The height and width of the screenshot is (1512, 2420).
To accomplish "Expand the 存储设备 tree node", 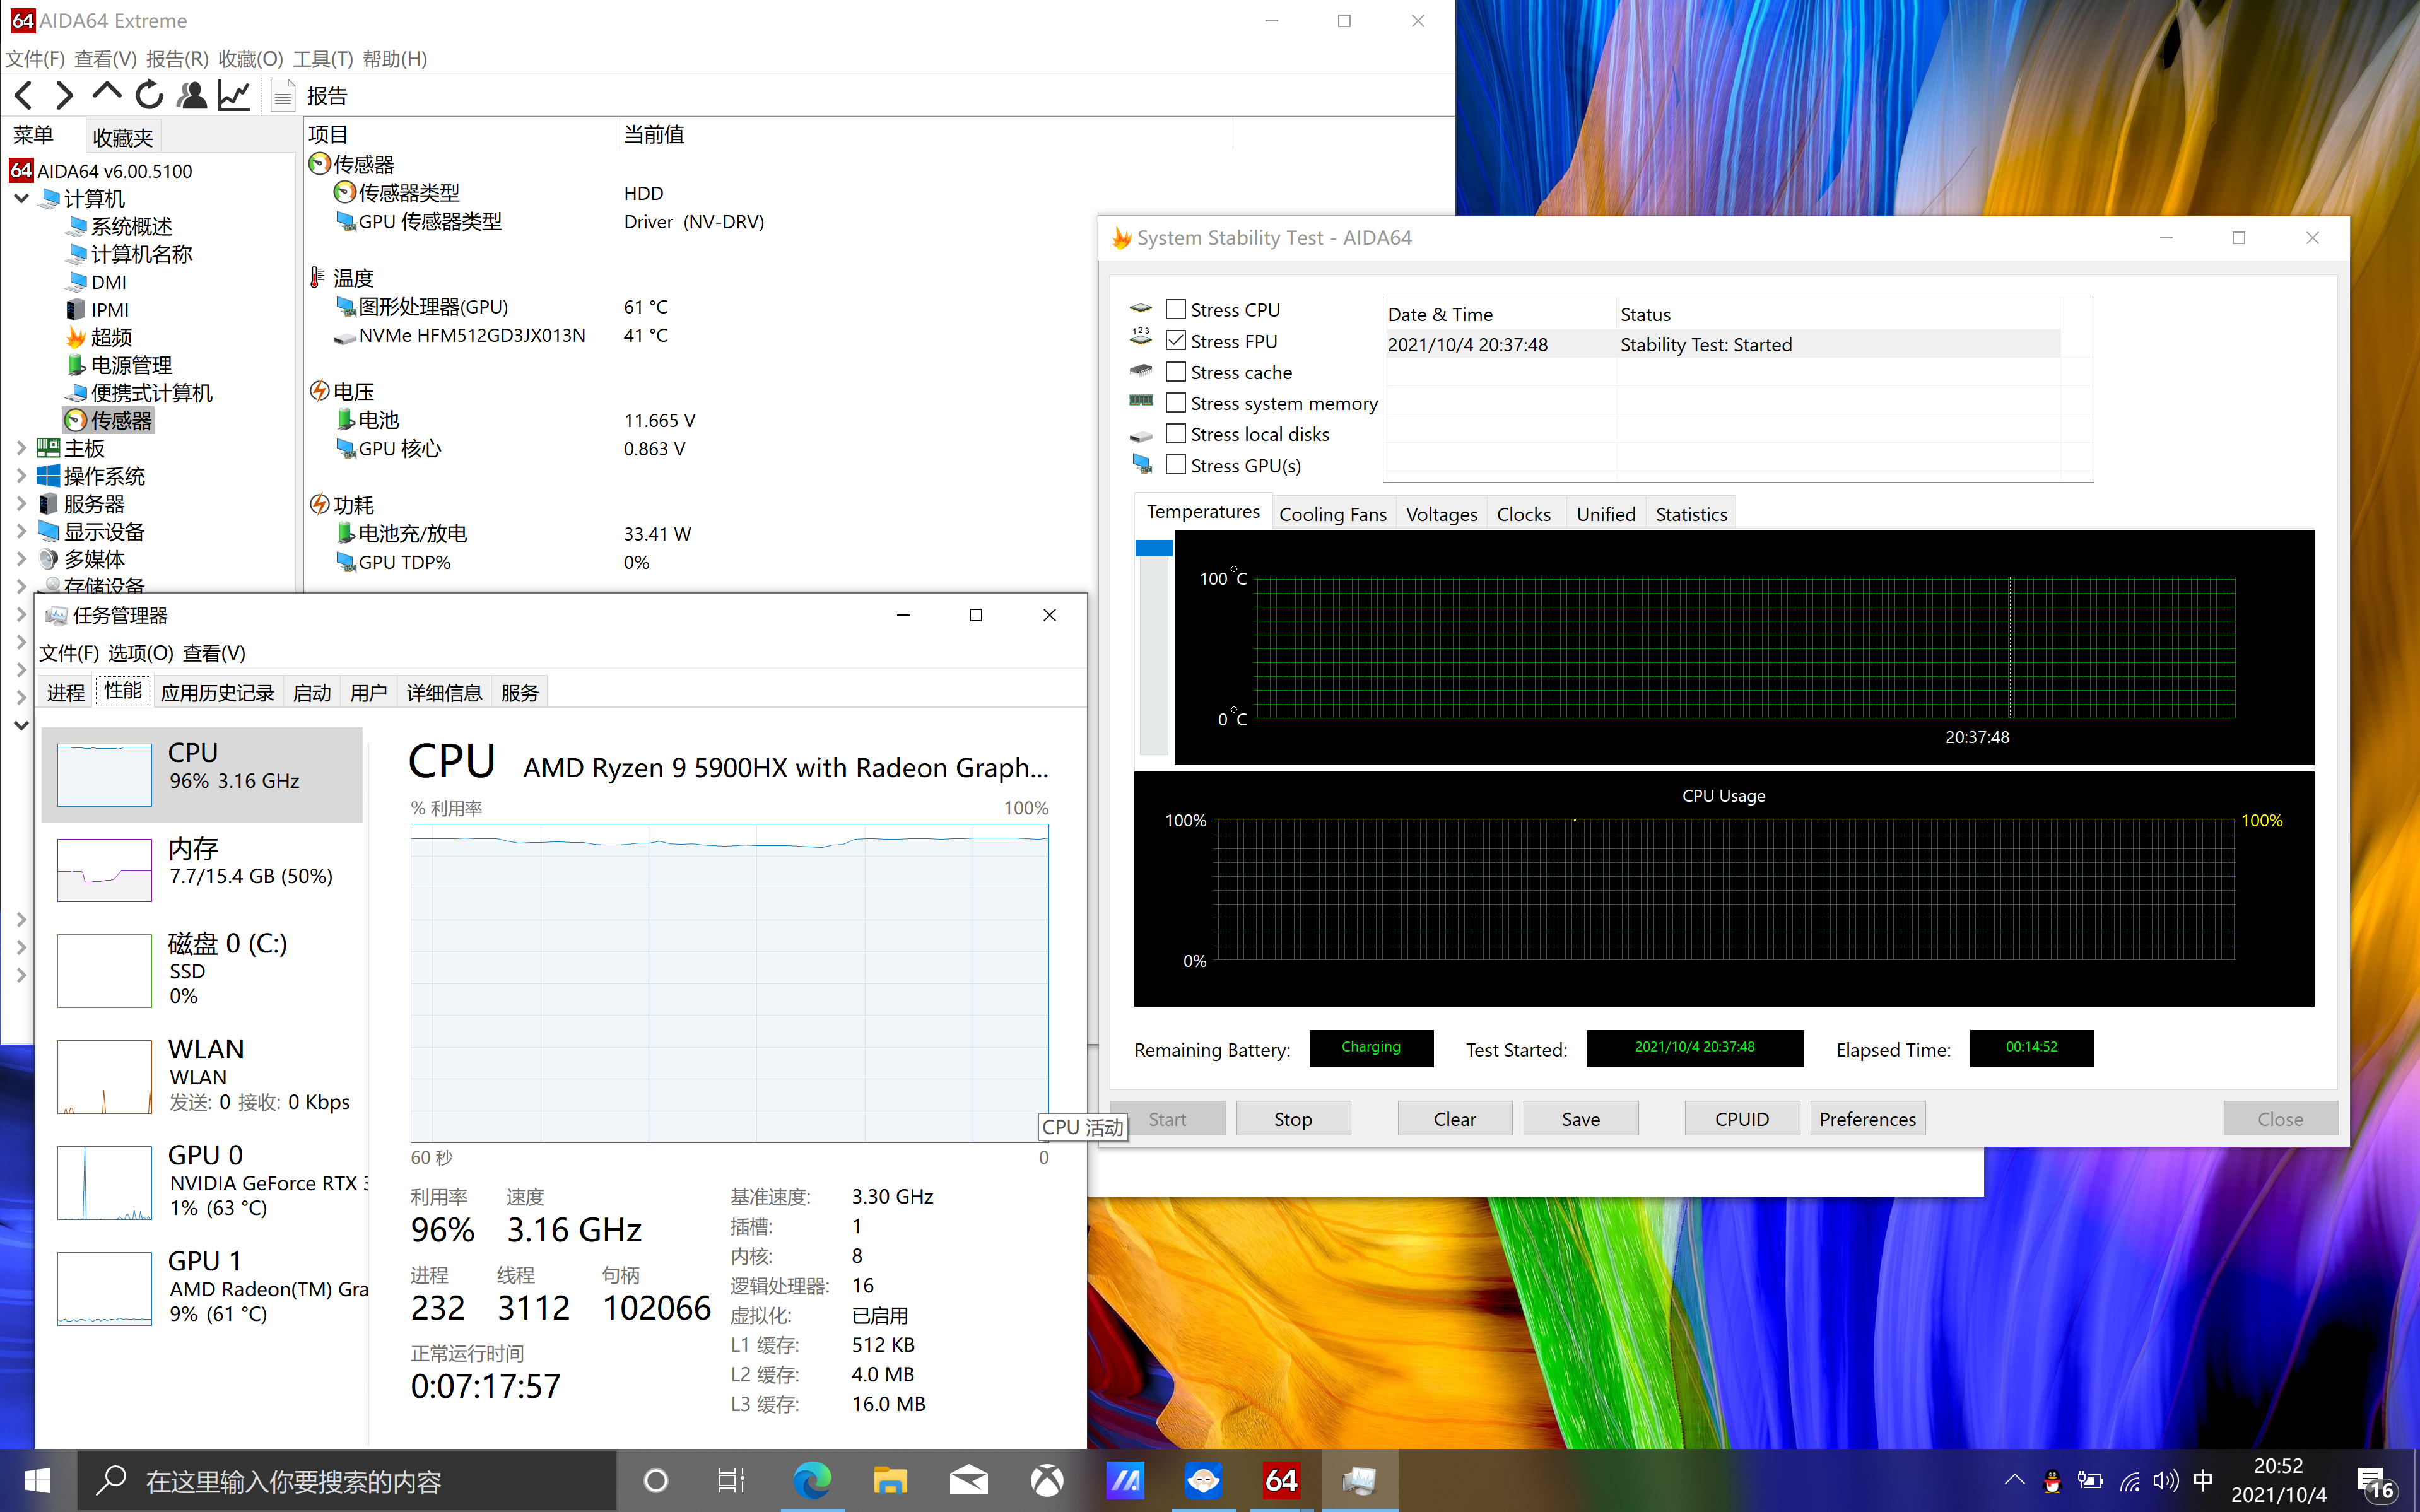I will [21, 586].
